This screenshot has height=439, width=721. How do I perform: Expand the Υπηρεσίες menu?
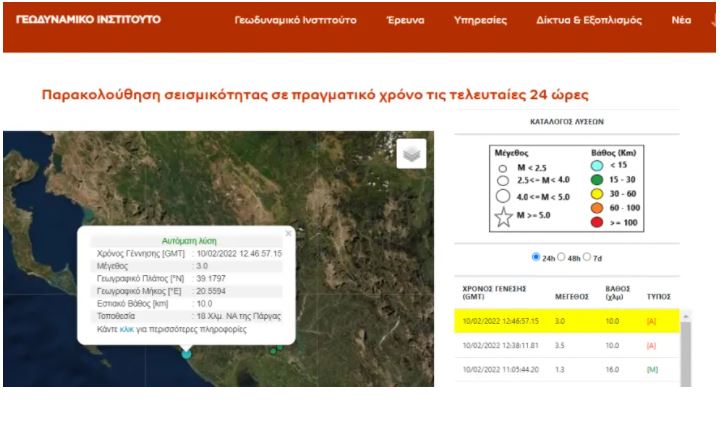pyautogui.click(x=480, y=20)
